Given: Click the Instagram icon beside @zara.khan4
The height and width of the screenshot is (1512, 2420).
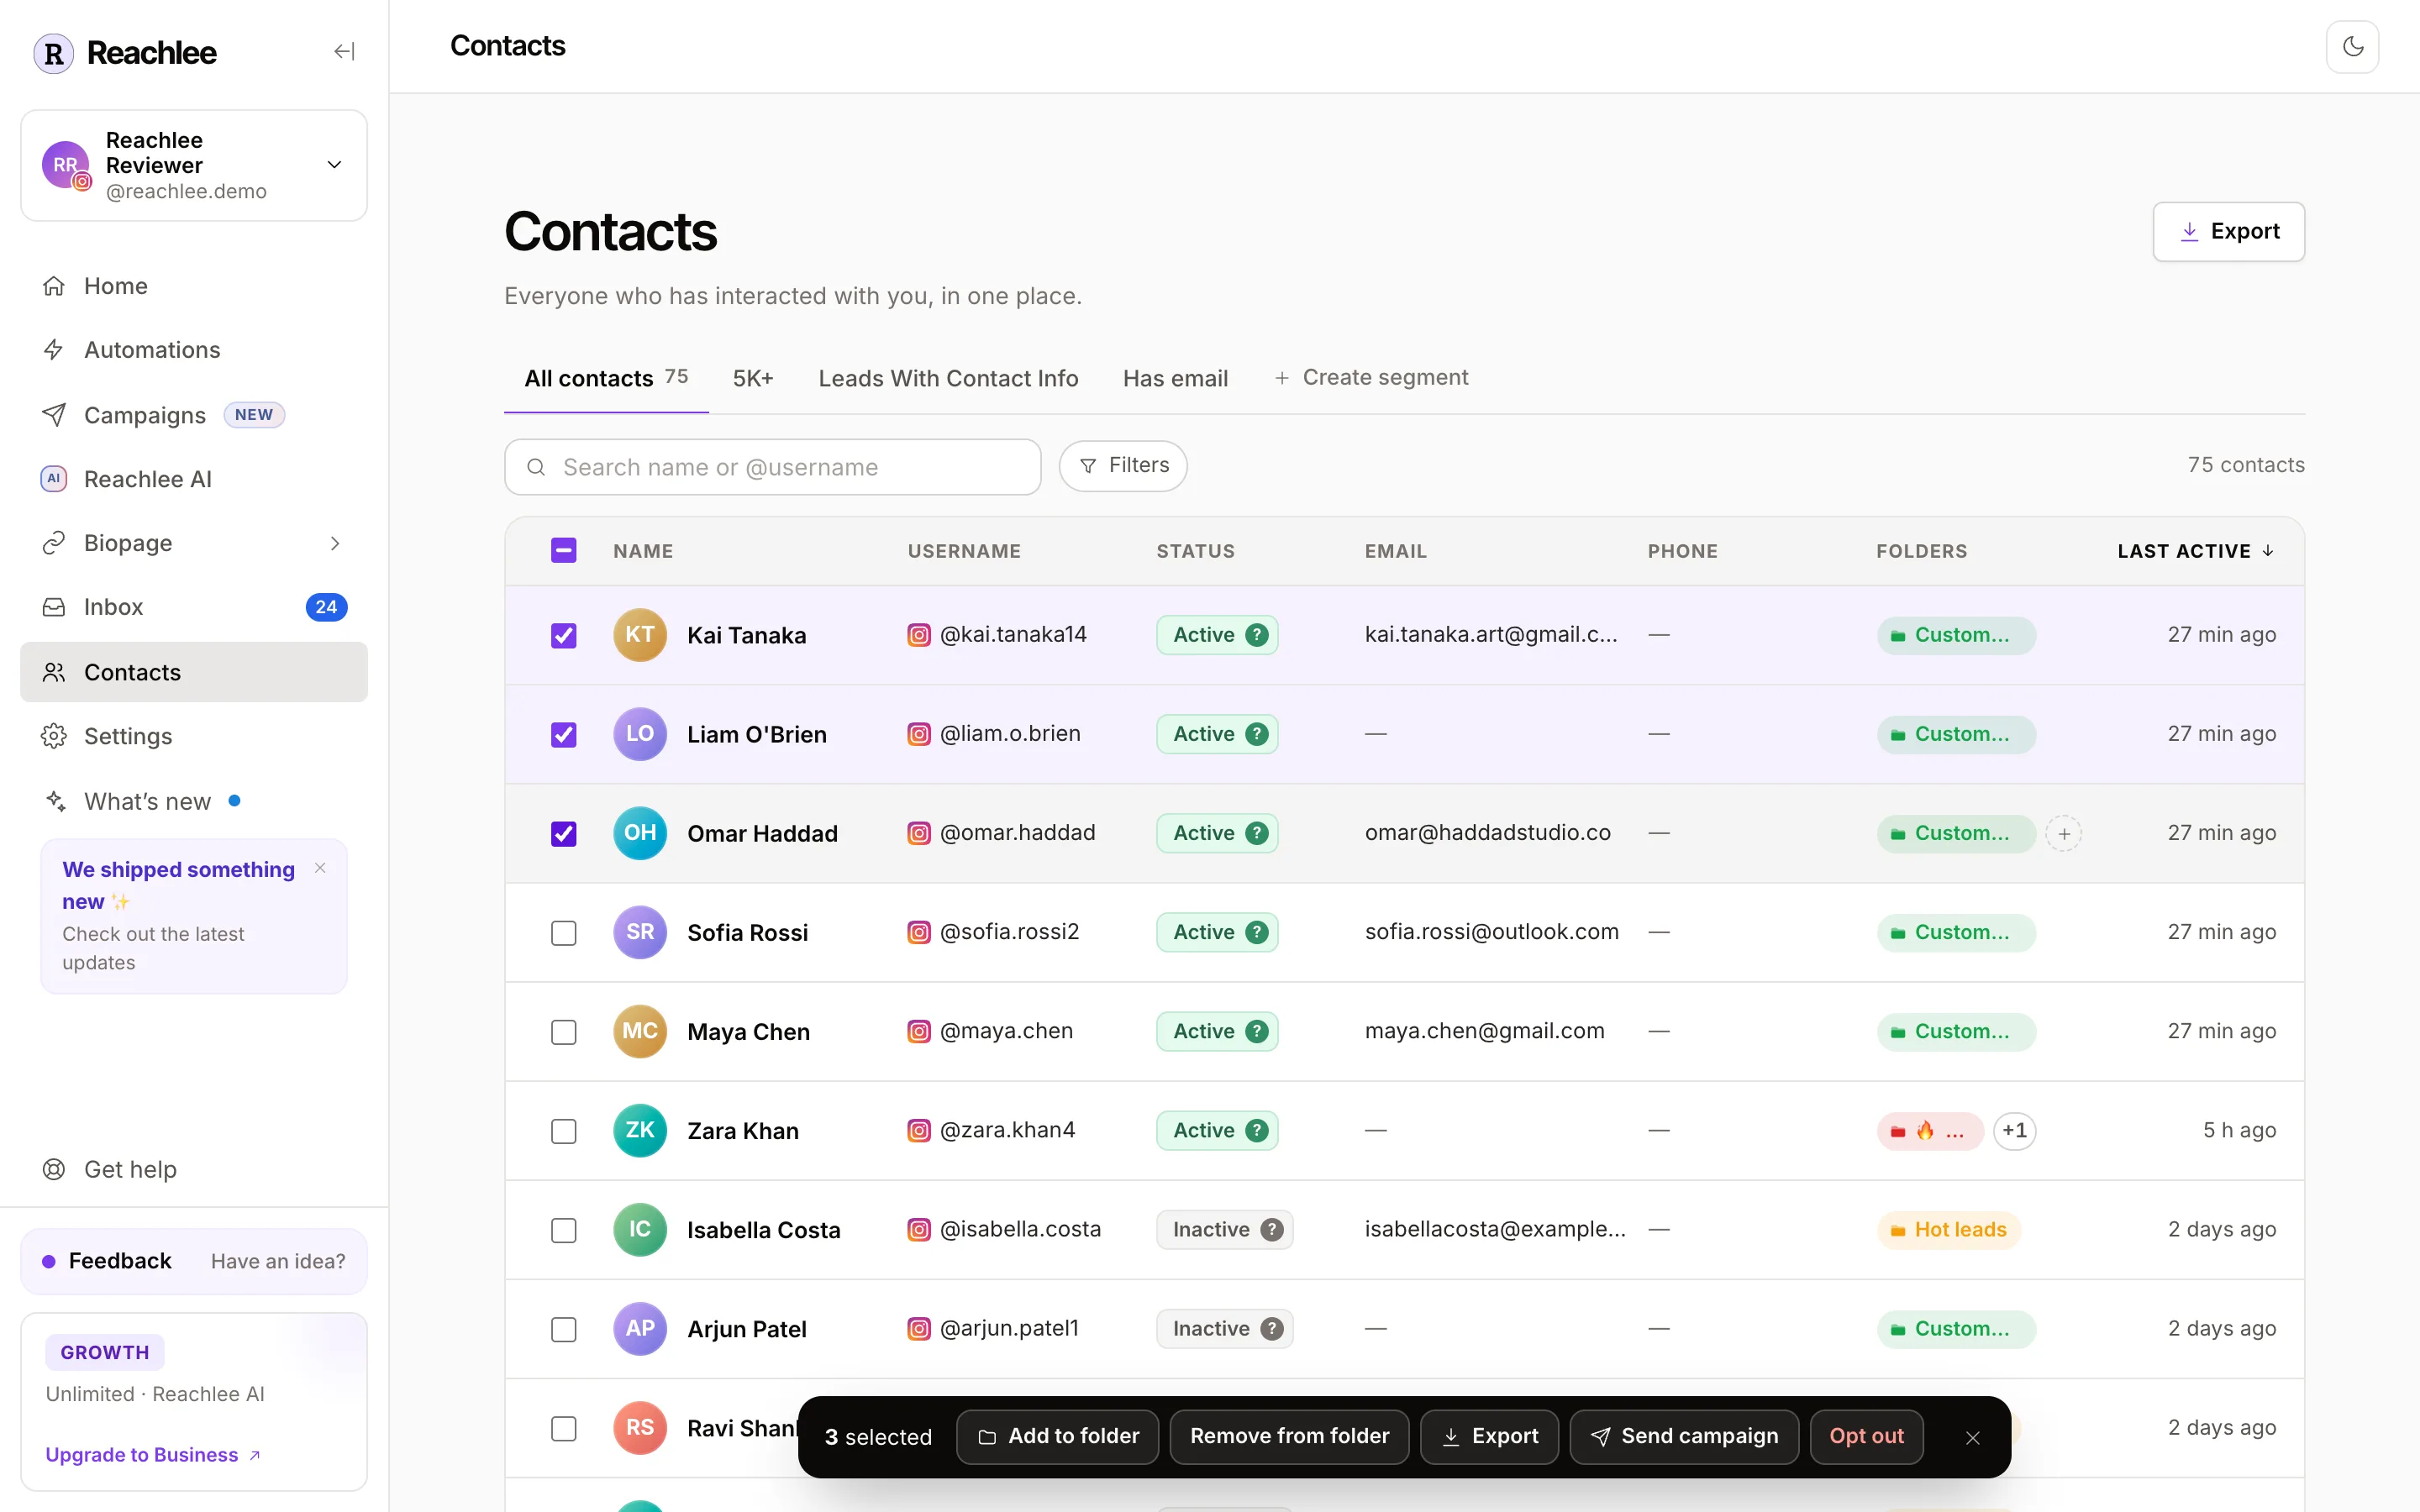Looking at the screenshot, I should pyautogui.click(x=918, y=1130).
